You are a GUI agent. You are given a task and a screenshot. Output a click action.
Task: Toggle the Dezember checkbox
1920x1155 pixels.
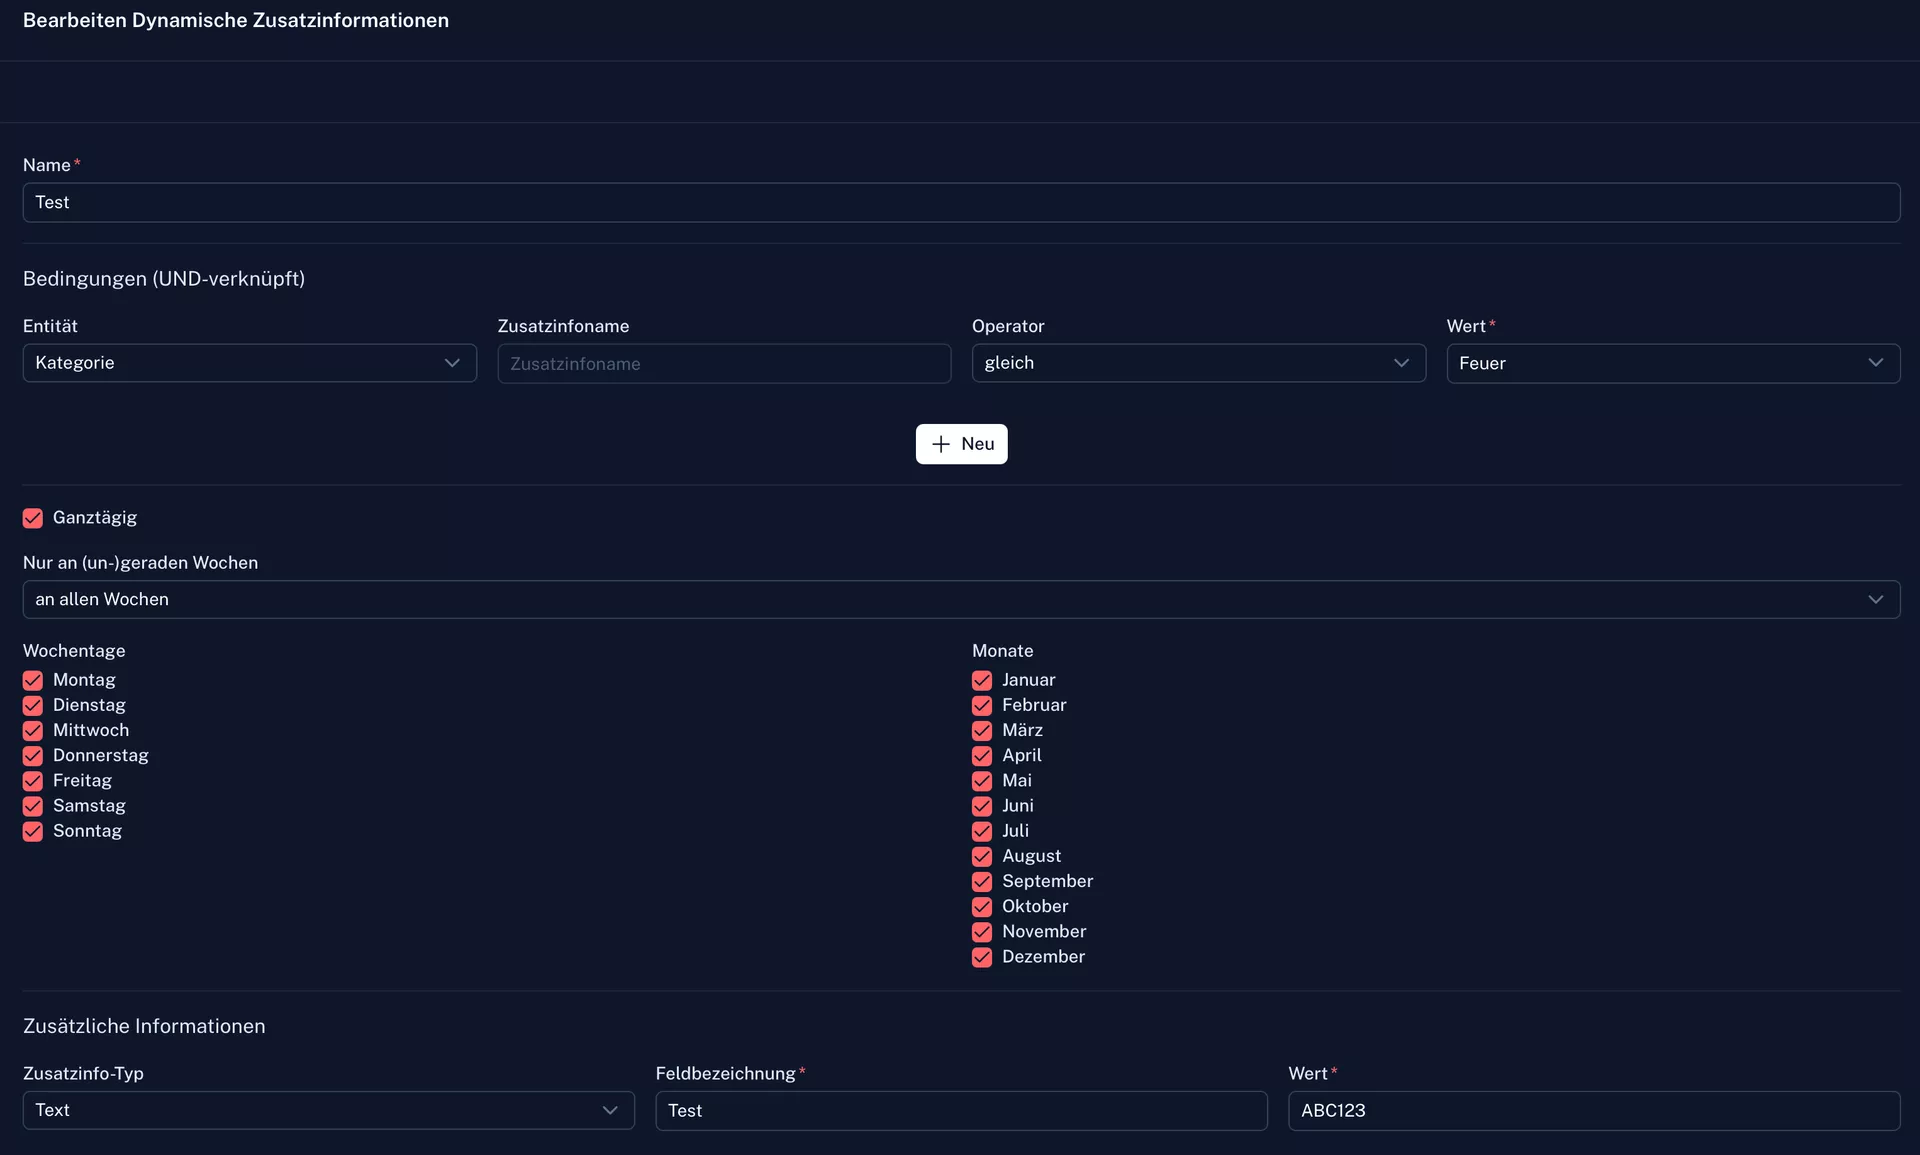[x=982, y=957]
